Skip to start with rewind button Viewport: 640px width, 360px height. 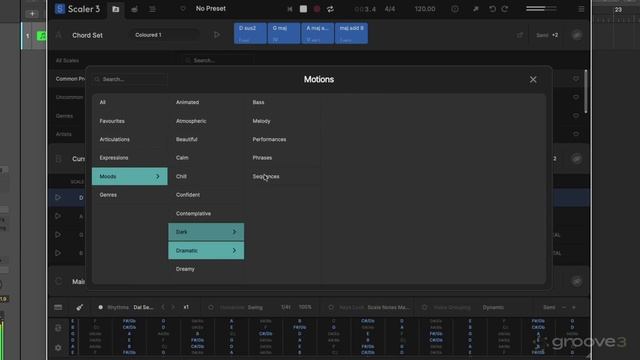tap(290, 9)
